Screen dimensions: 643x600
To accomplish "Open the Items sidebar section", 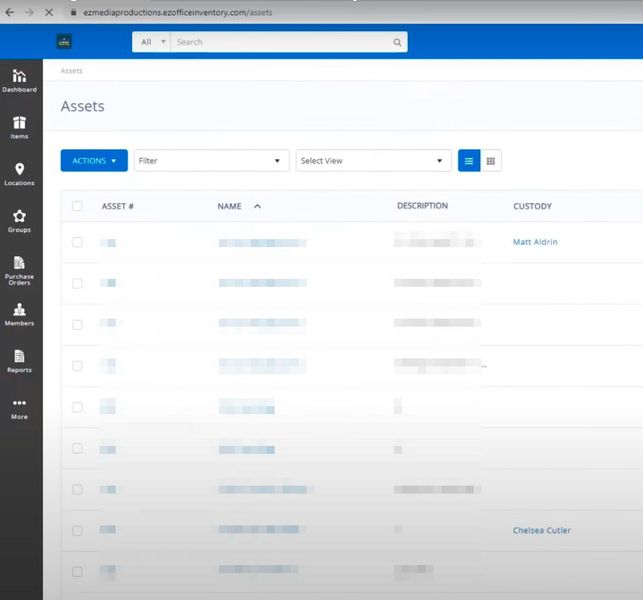I will [19, 128].
